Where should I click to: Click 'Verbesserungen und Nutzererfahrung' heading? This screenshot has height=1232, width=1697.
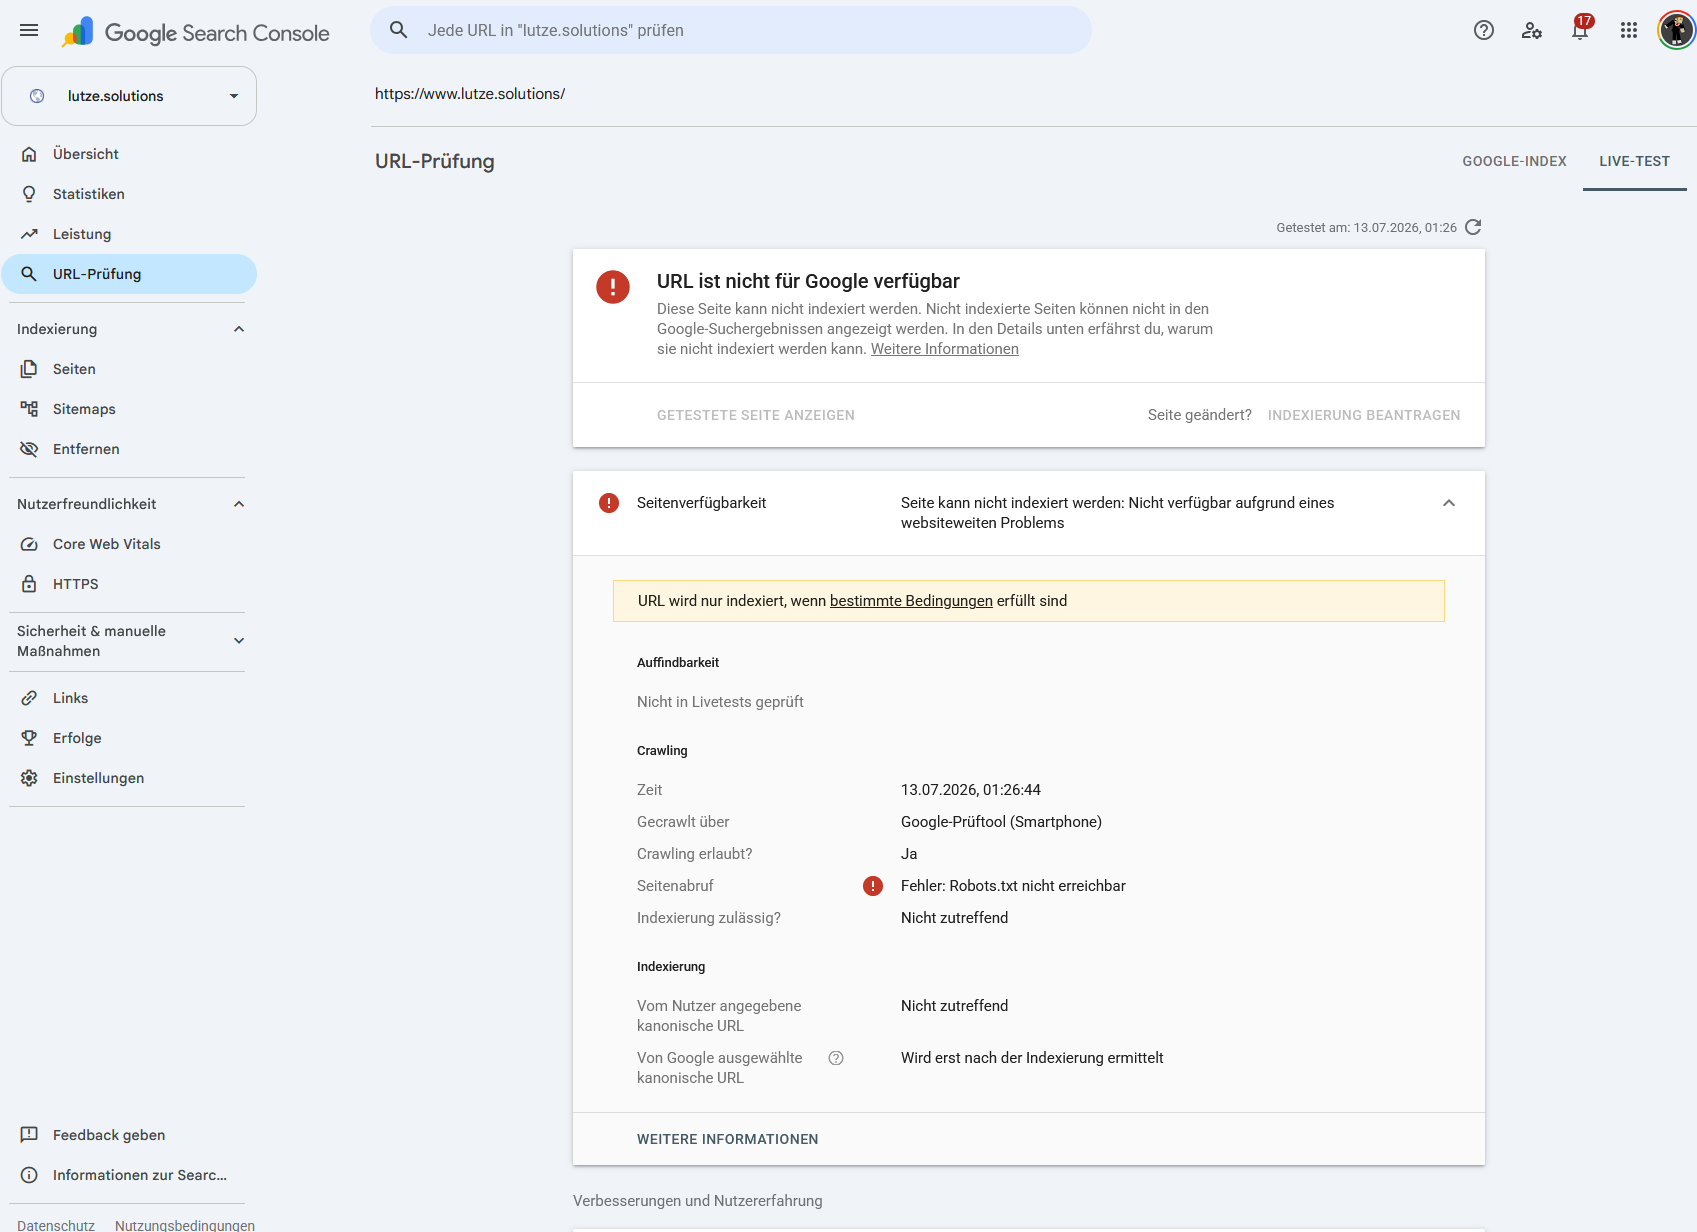coord(698,1201)
